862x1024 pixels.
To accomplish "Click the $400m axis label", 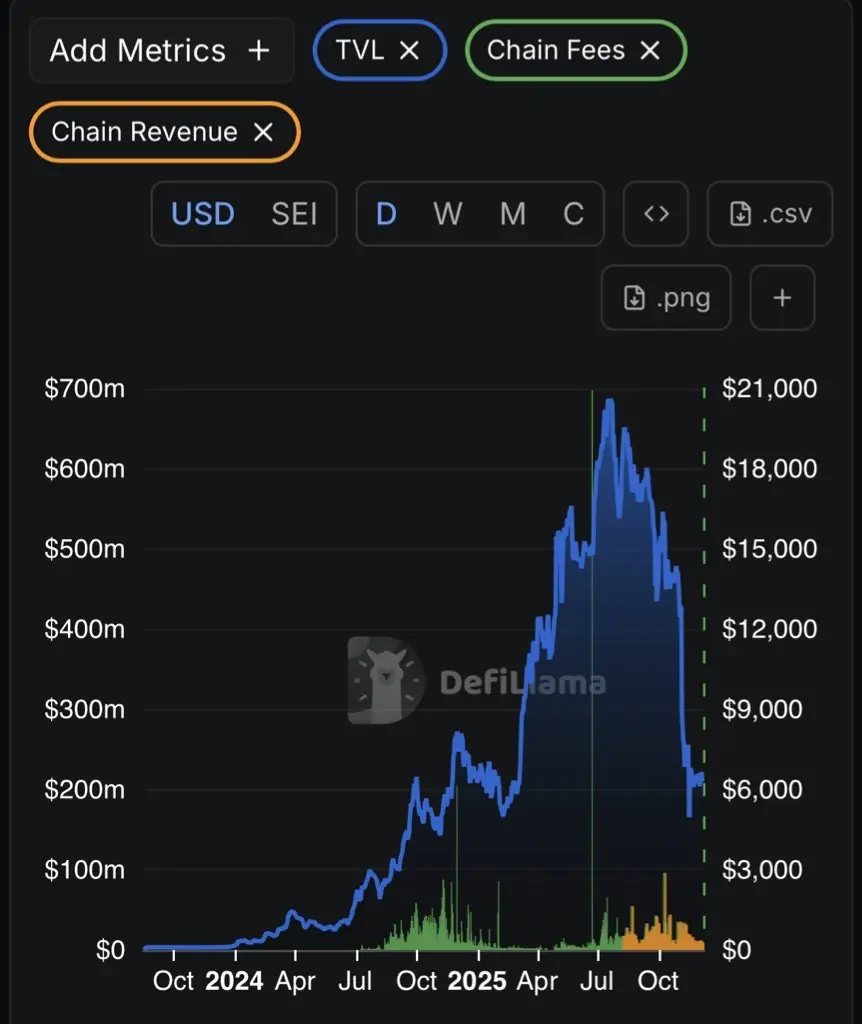I will (84, 630).
